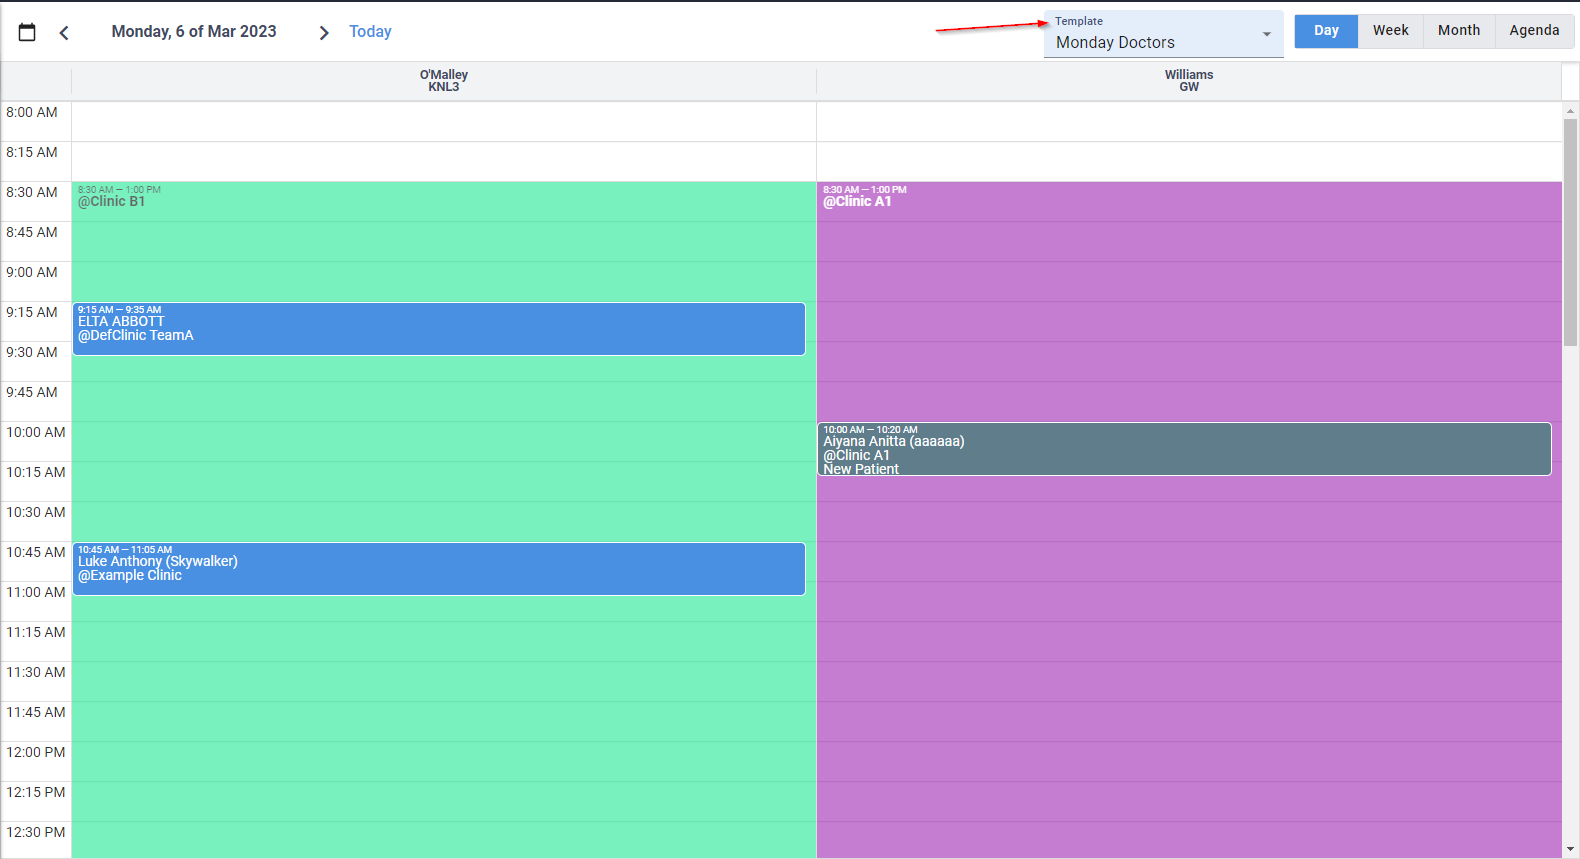1580x859 pixels.
Task: Click the 8:45 AM time label
Action: click(32, 232)
